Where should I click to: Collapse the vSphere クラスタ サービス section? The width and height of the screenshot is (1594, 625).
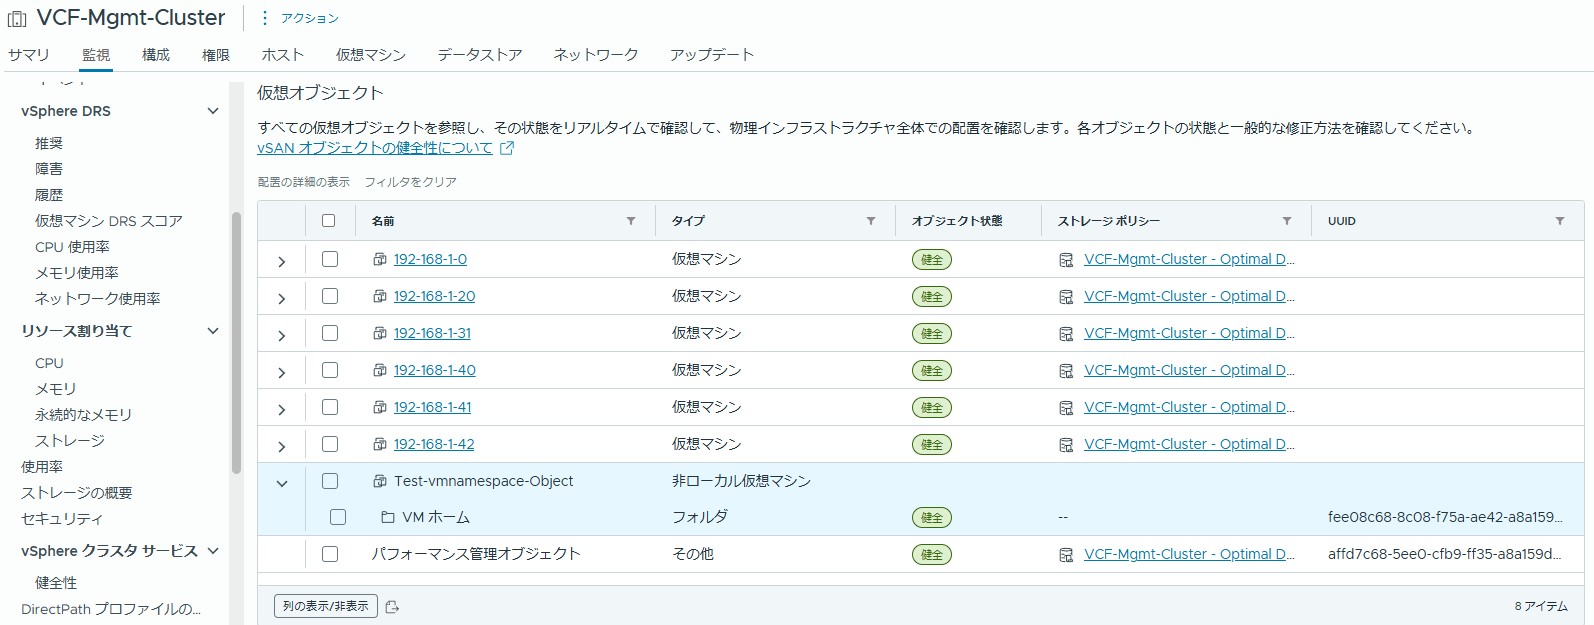pos(212,551)
